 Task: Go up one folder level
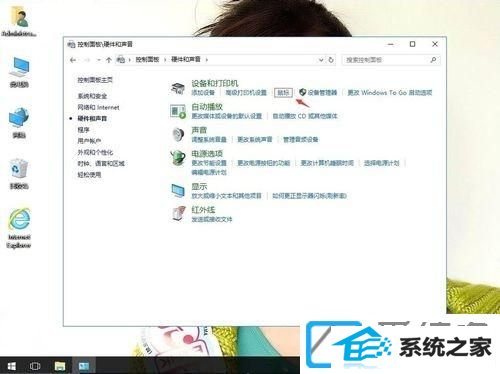108,60
